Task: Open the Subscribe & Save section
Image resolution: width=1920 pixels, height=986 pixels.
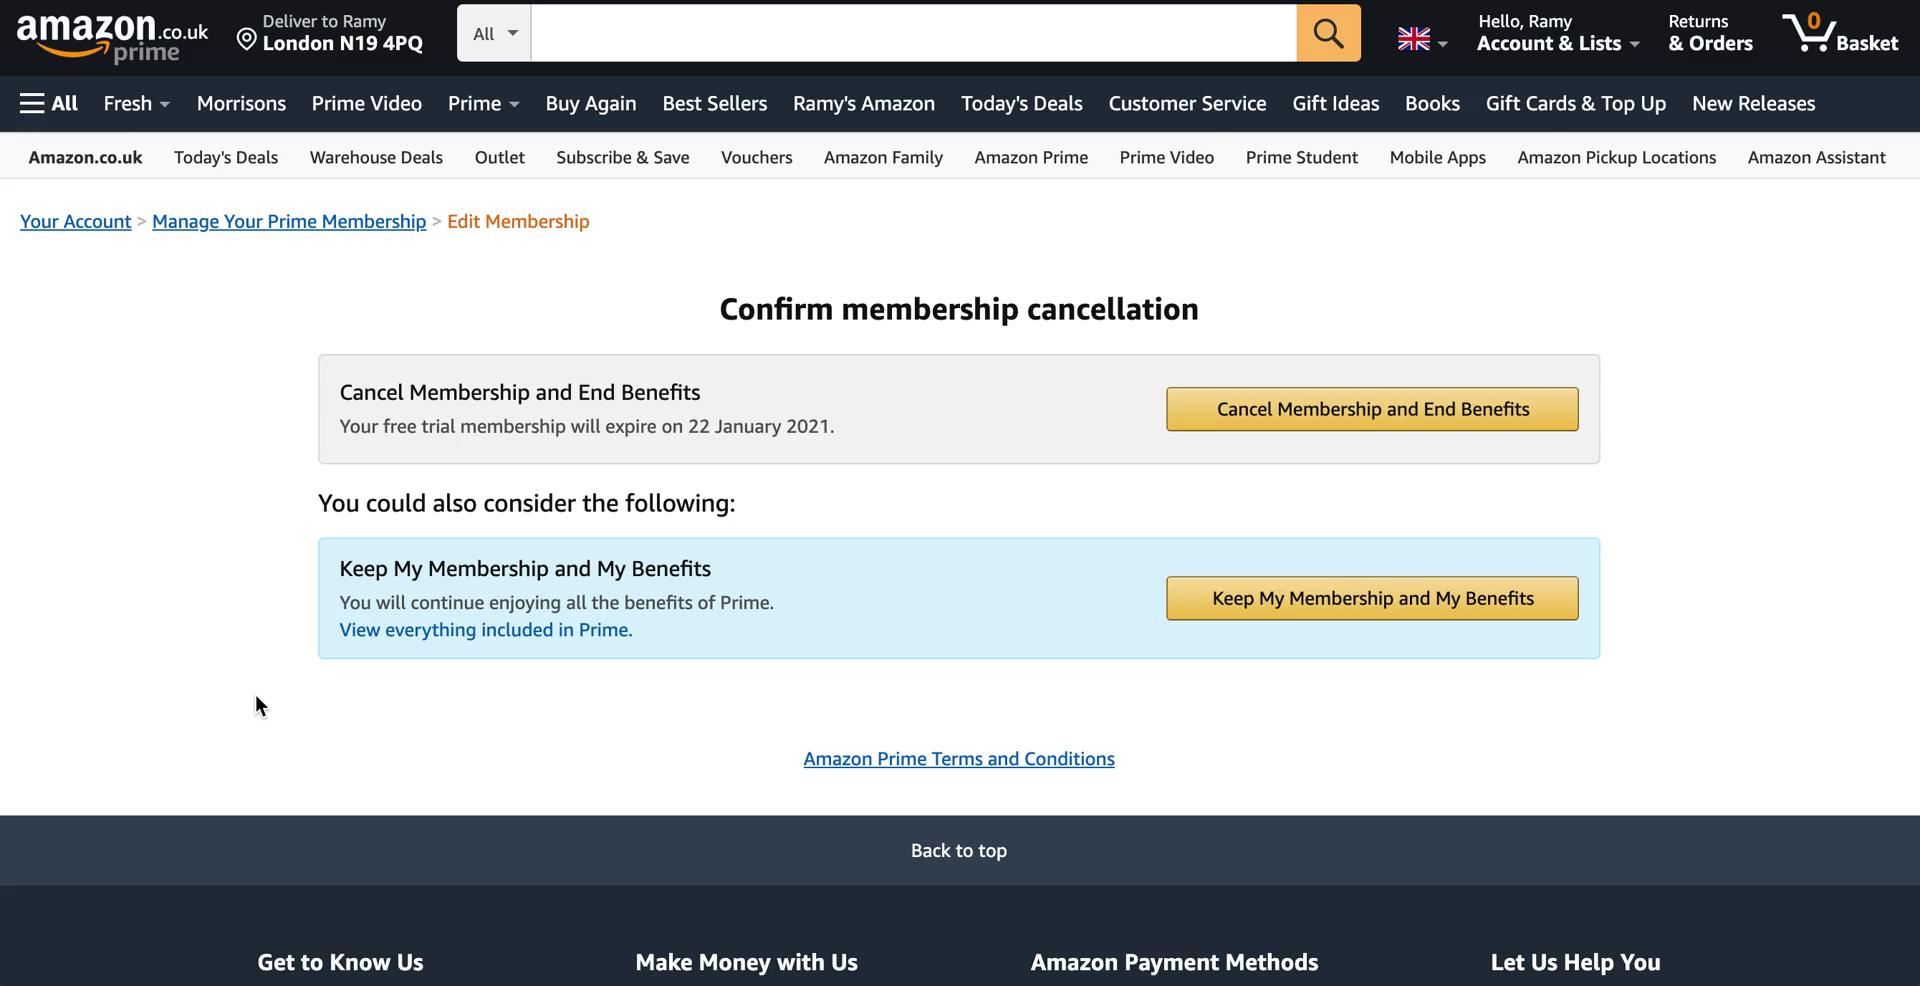Action: 622,157
